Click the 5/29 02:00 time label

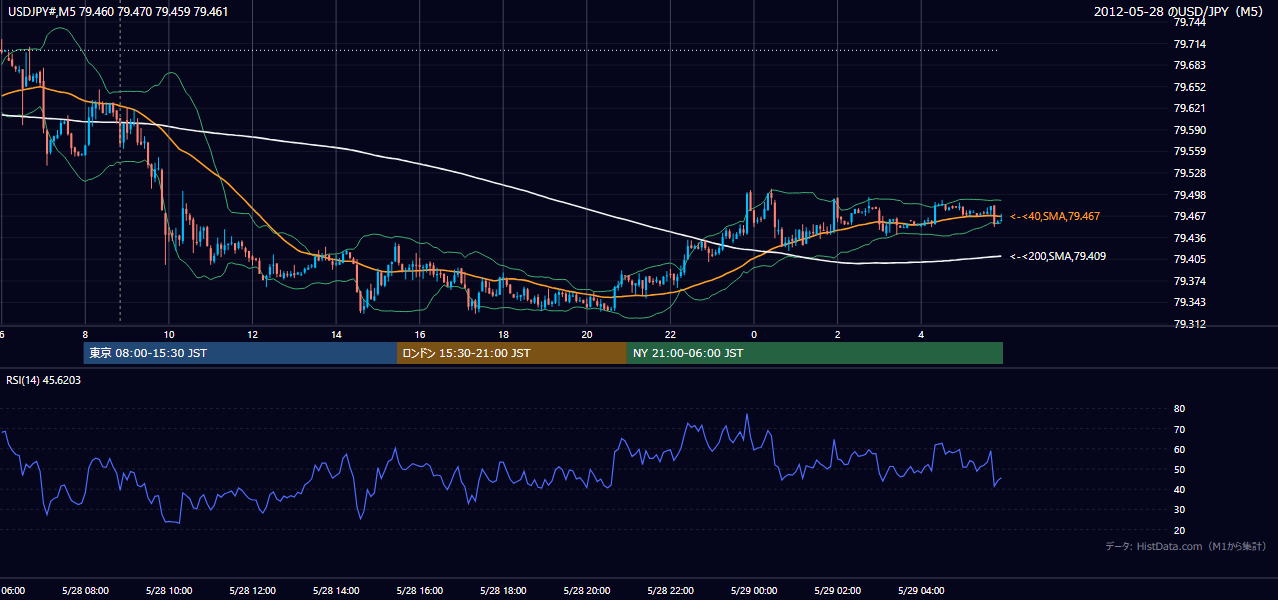836,590
